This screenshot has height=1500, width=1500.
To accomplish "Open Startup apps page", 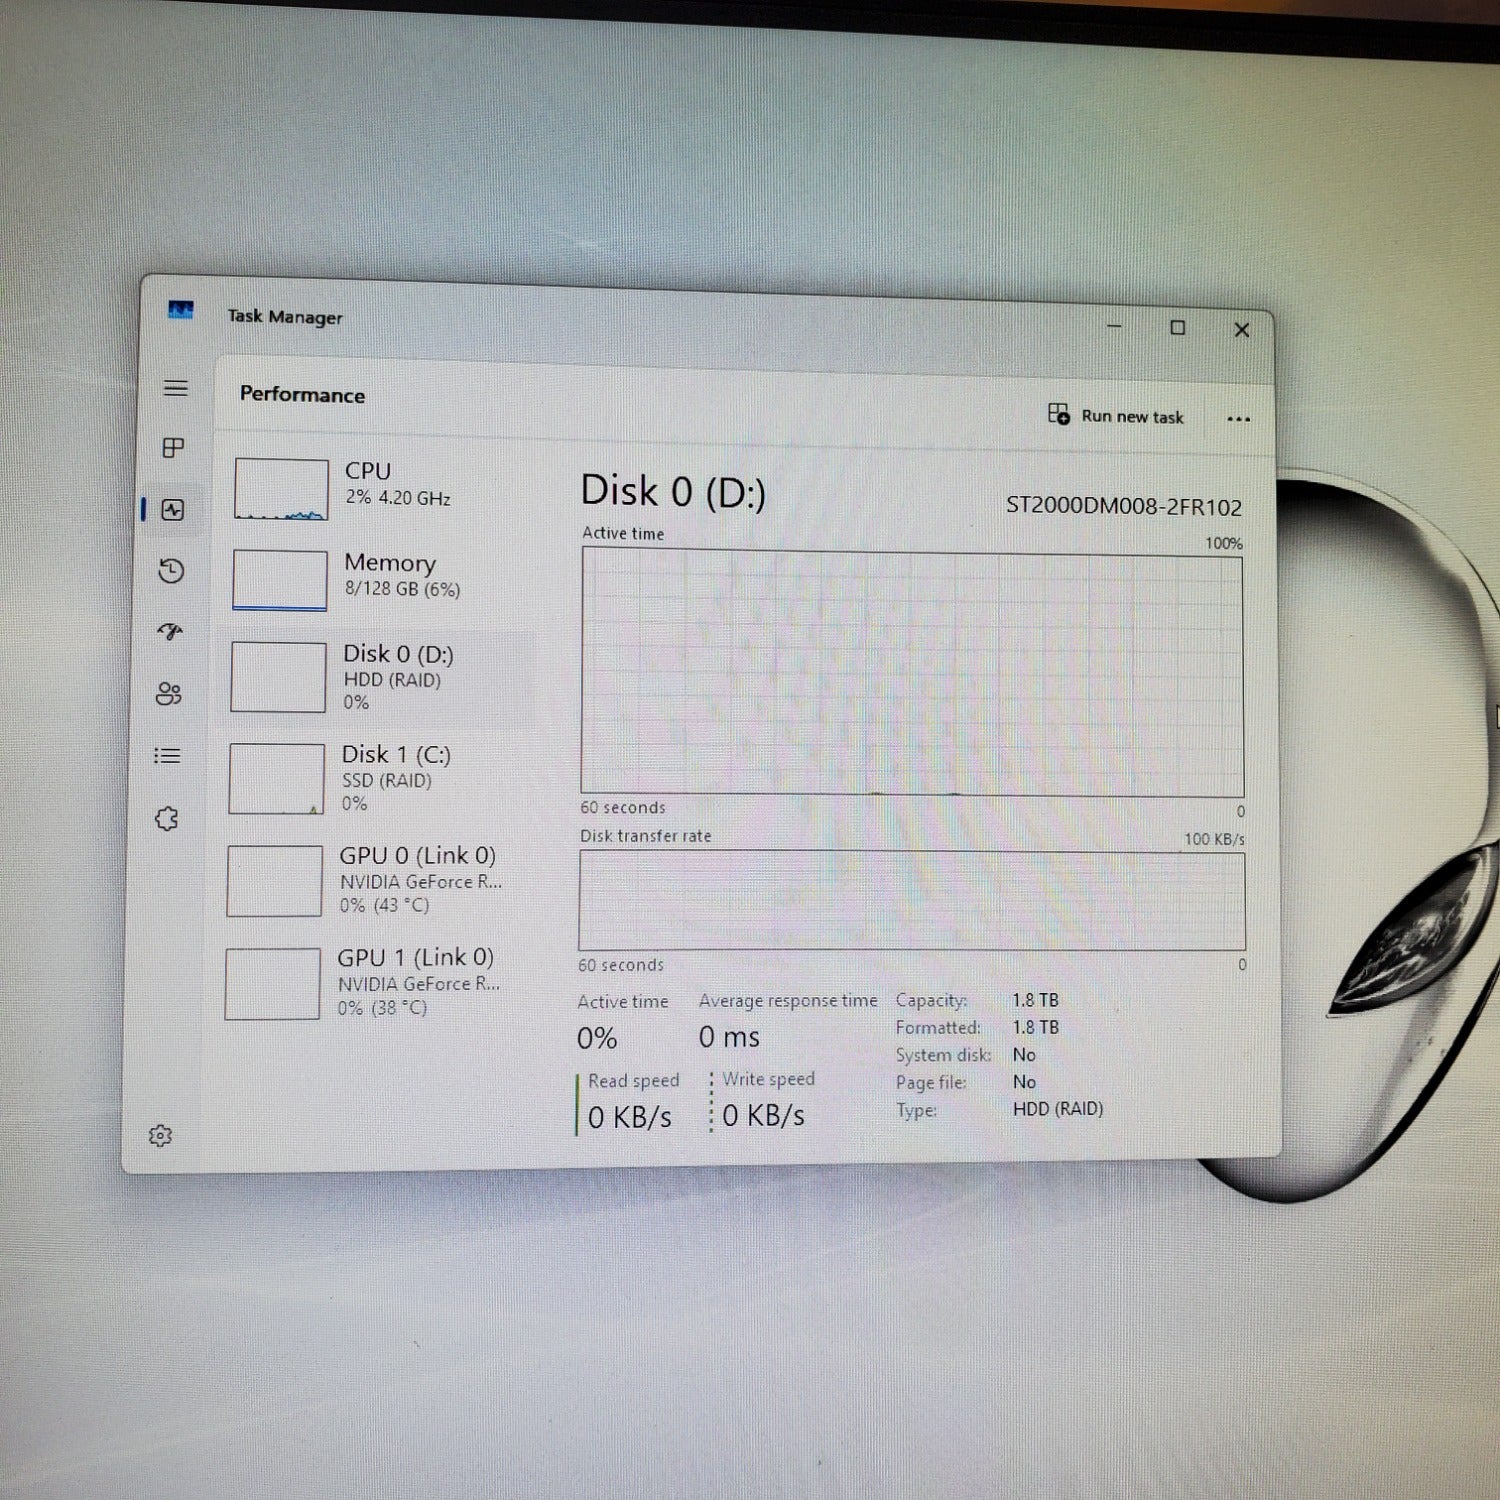I will (173, 632).
